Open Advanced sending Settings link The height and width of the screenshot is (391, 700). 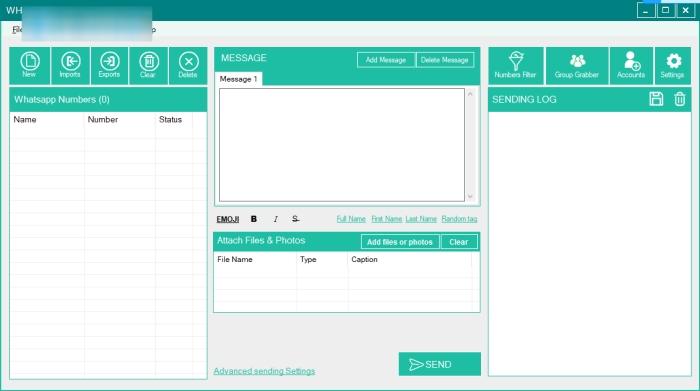click(x=264, y=371)
